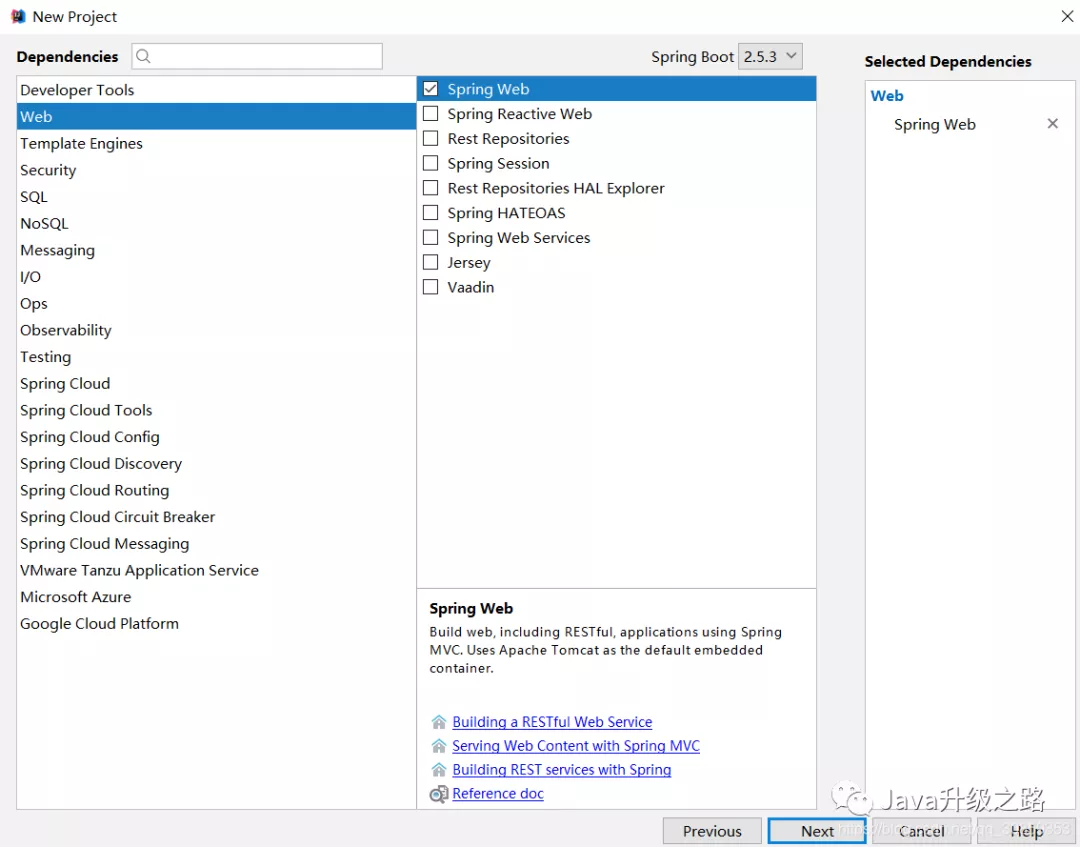Select the Testing category

tap(216, 357)
